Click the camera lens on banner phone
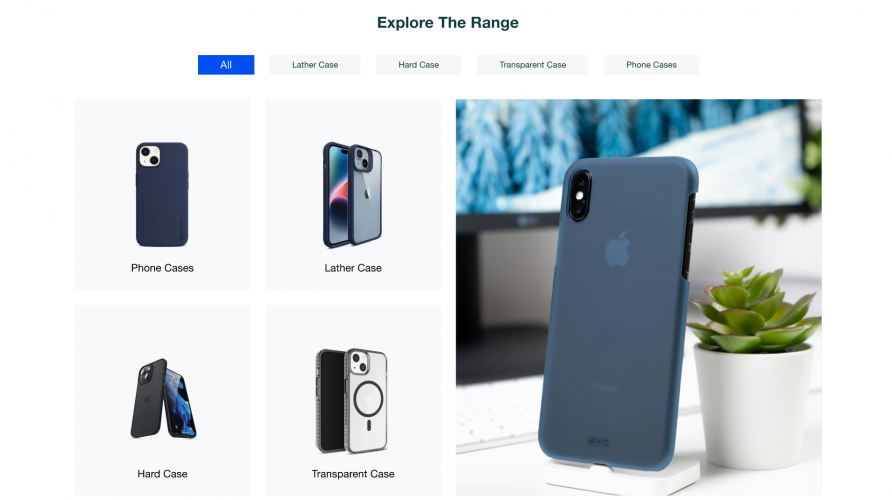 579,196
